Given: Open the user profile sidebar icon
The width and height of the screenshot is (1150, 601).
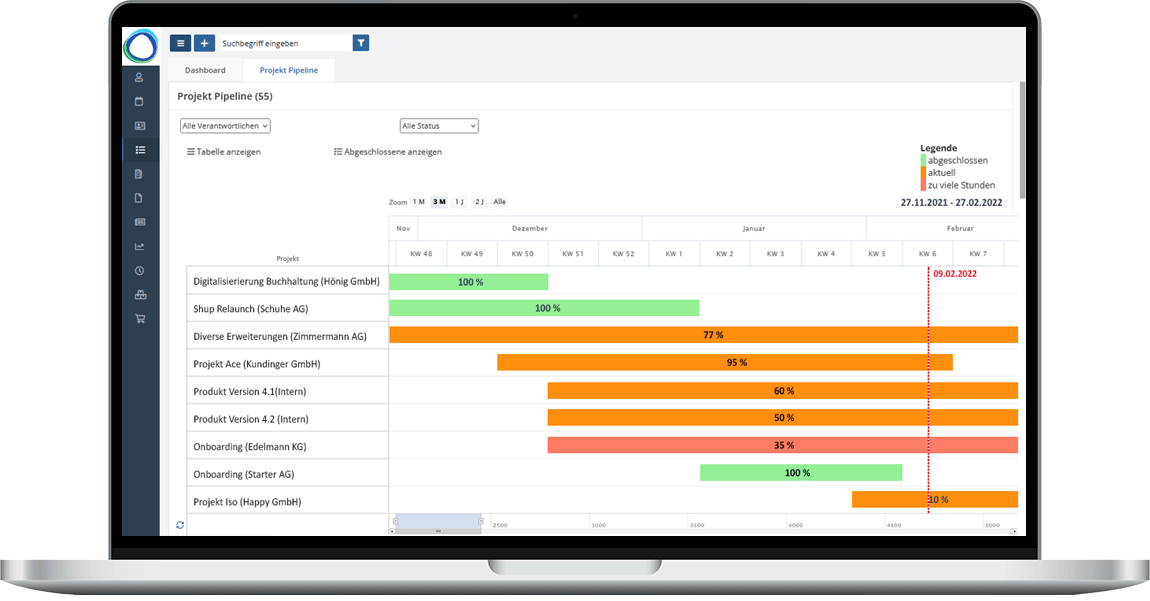Looking at the screenshot, I should (139, 77).
